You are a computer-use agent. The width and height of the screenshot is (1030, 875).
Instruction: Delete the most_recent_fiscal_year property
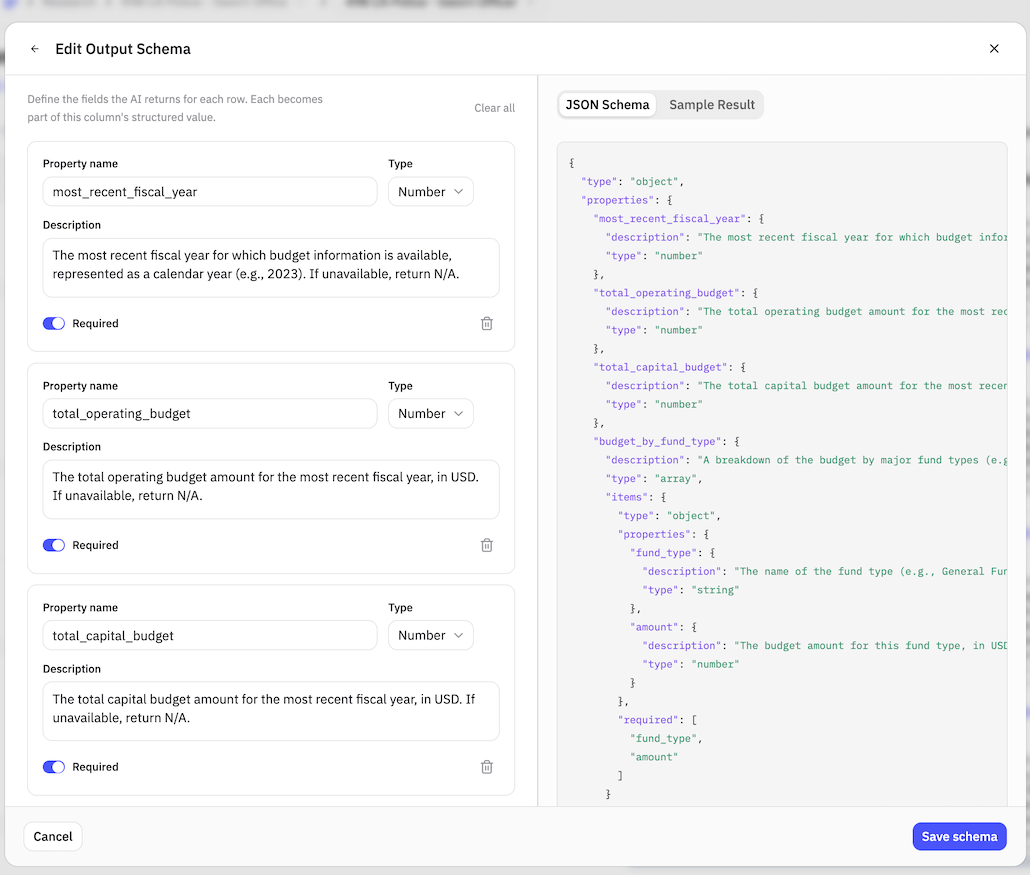[x=487, y=323]
